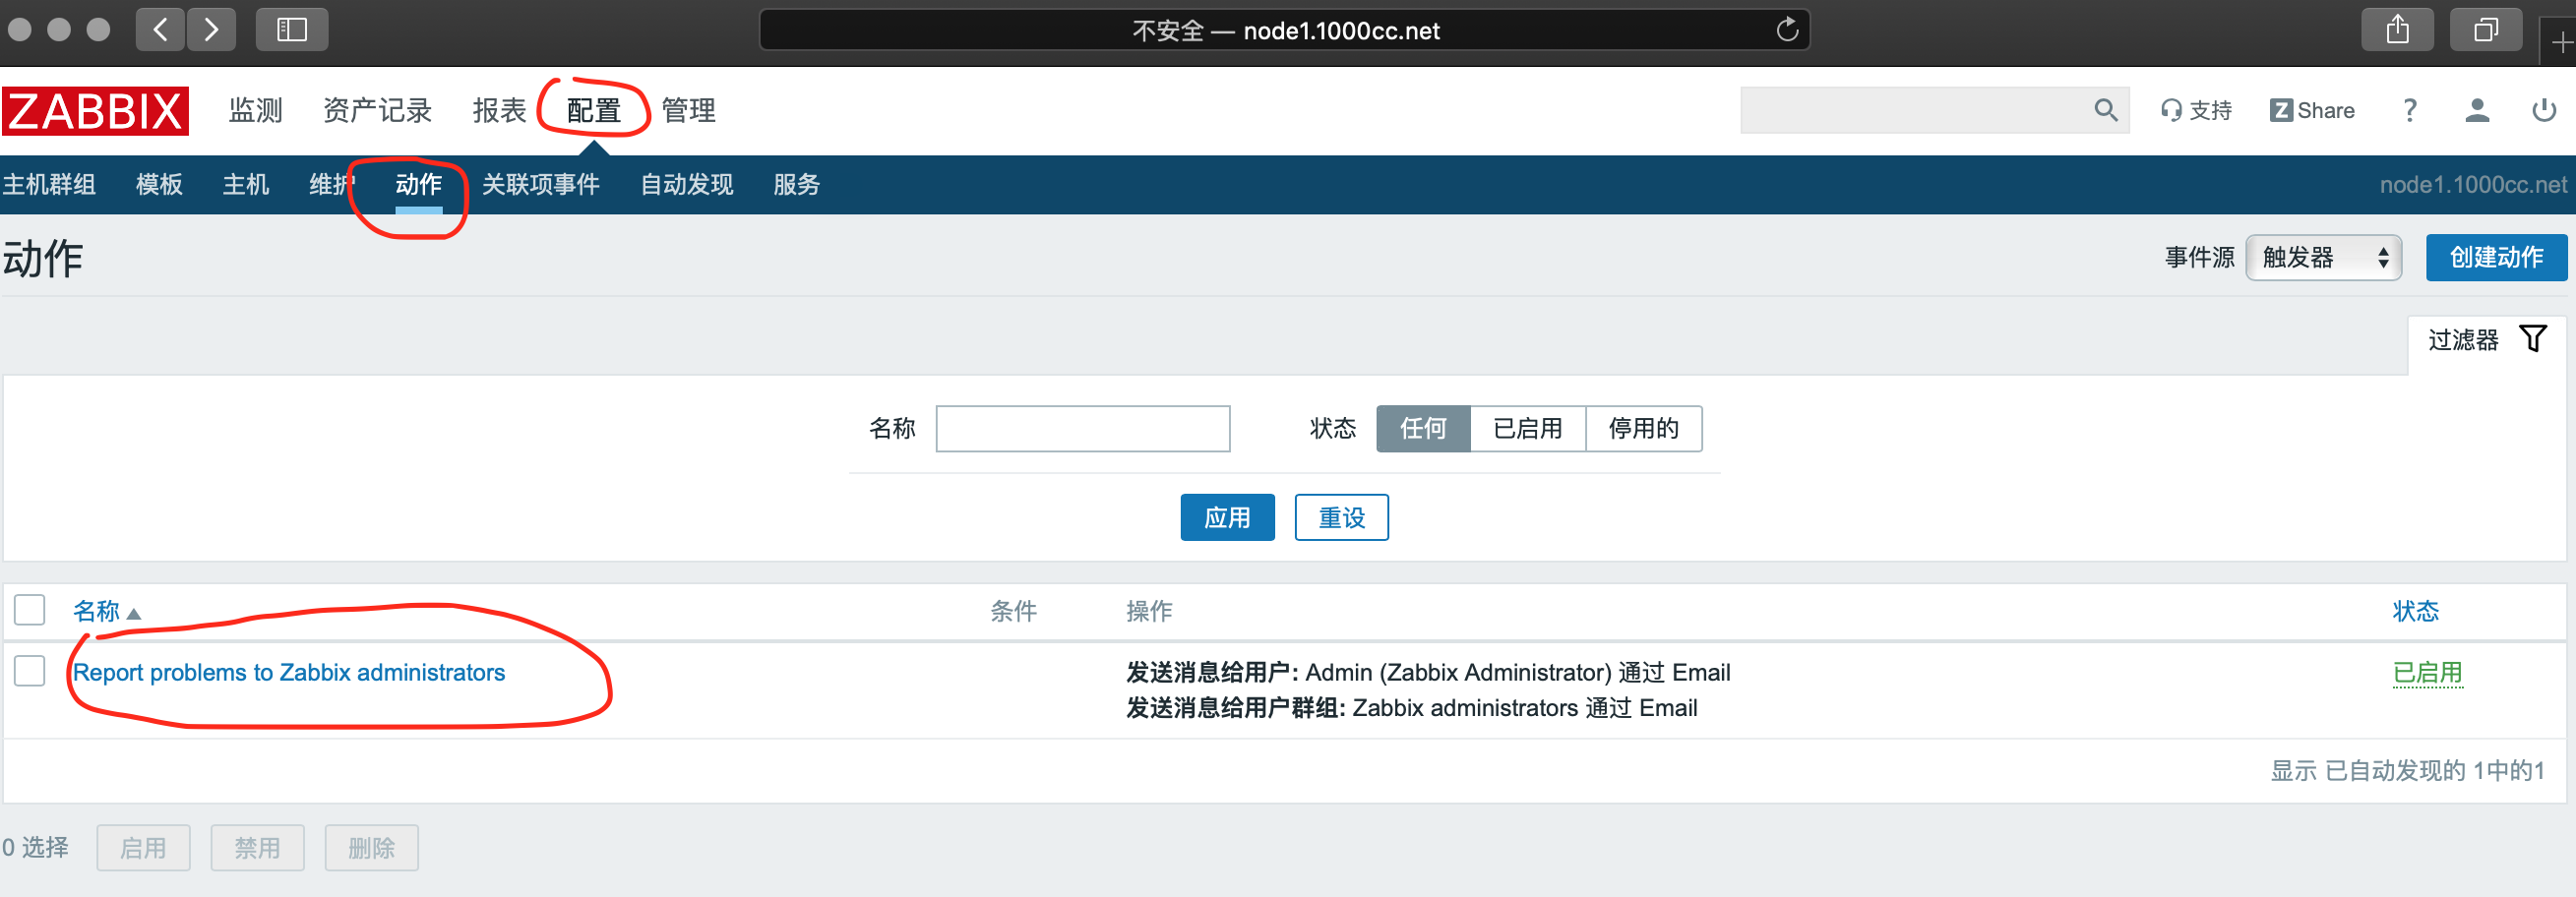Viewport: 2576px width, 897px height.
Task: Check the Report problems action row checkbox
Action: click(x=30, y=671)
